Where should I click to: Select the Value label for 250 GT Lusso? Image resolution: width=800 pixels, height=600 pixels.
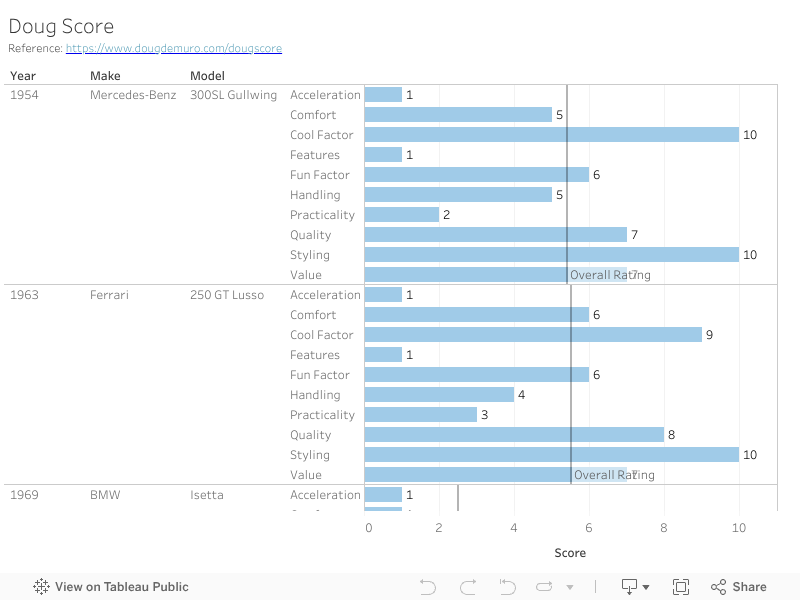(x=306, y=475)
